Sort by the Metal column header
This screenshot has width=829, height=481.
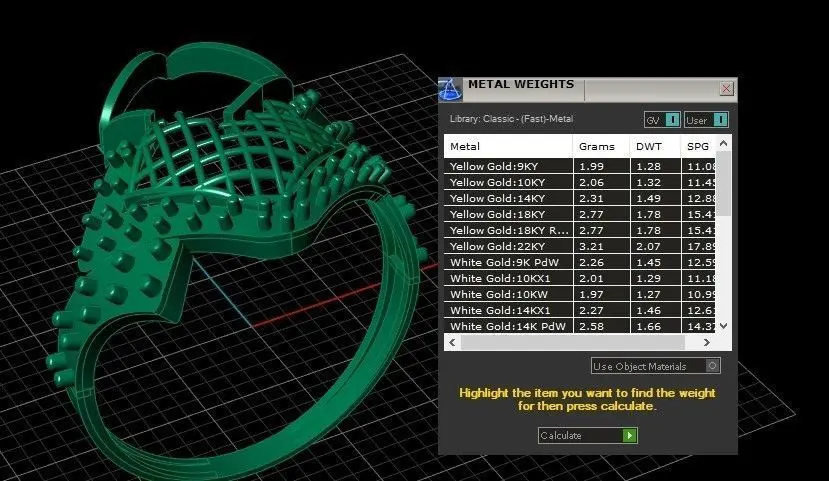pos(508,146)
